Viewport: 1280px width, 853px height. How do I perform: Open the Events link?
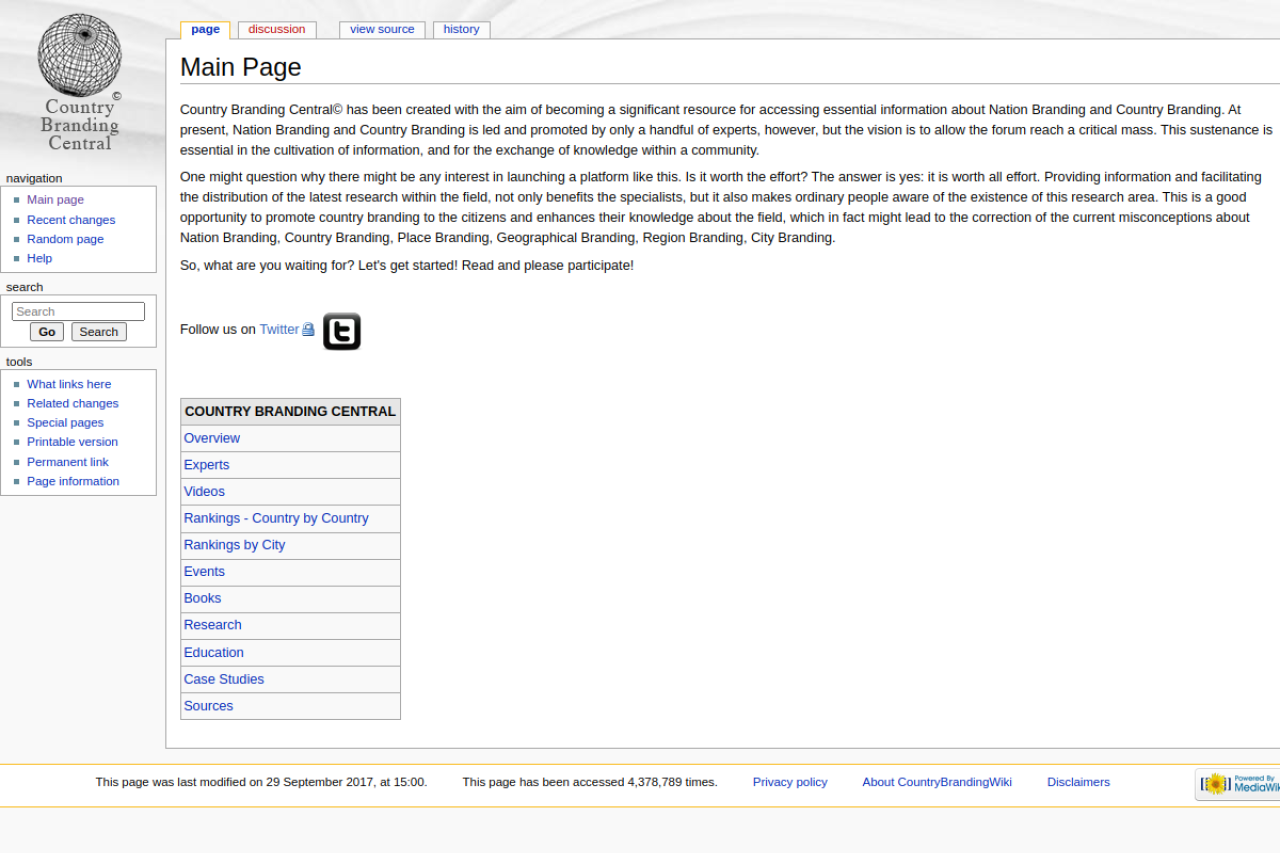click(x=204, y=572)
